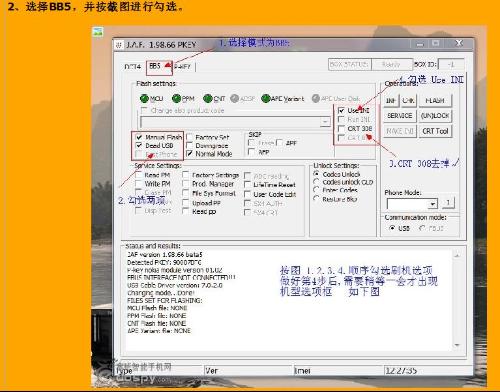This screenshot has width=500, height=392.
Task: Disable the CRT 308 checkbox
Action: 341,128
